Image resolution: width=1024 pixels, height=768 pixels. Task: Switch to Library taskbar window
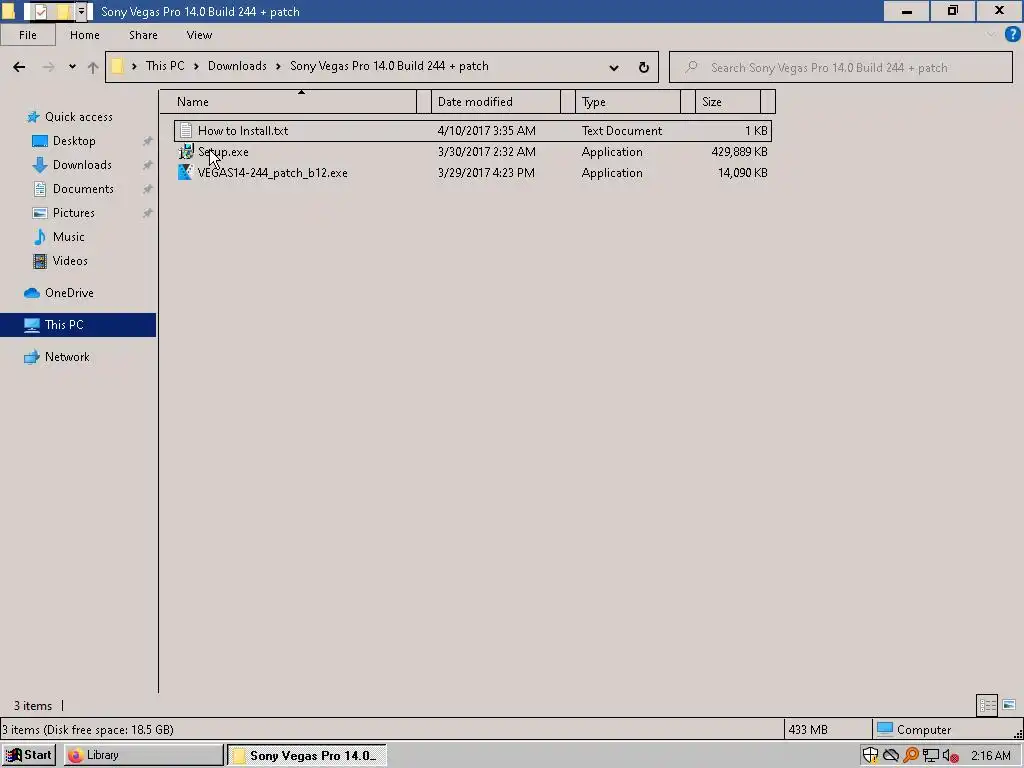point(144,755)
